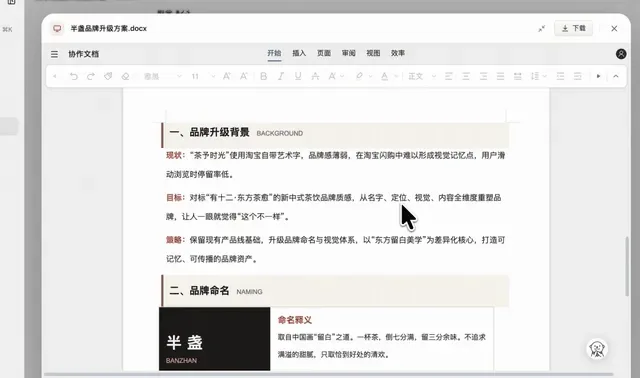640x378 pixels.
Task: Click the file name 半盏品牌升级方案.docx
Action: coord(109,29)
